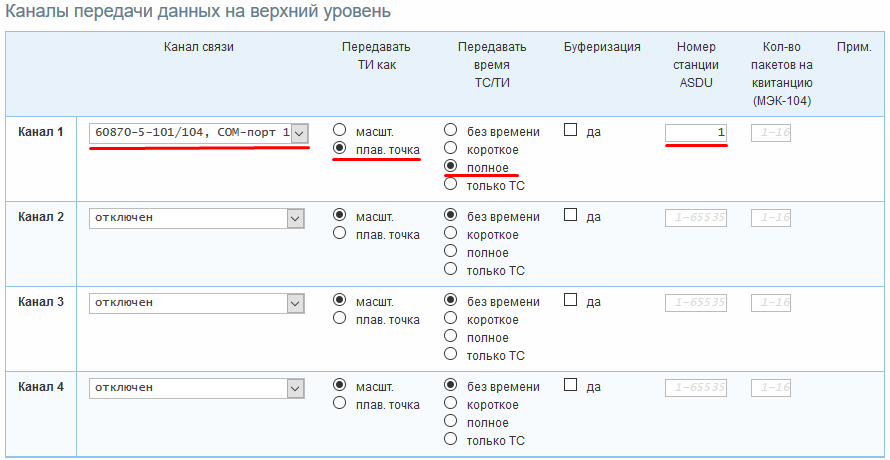This screenshot has width=890, height=460.
Task: Choose 'только ТС' for Канал 4
Action: (451, 439)
